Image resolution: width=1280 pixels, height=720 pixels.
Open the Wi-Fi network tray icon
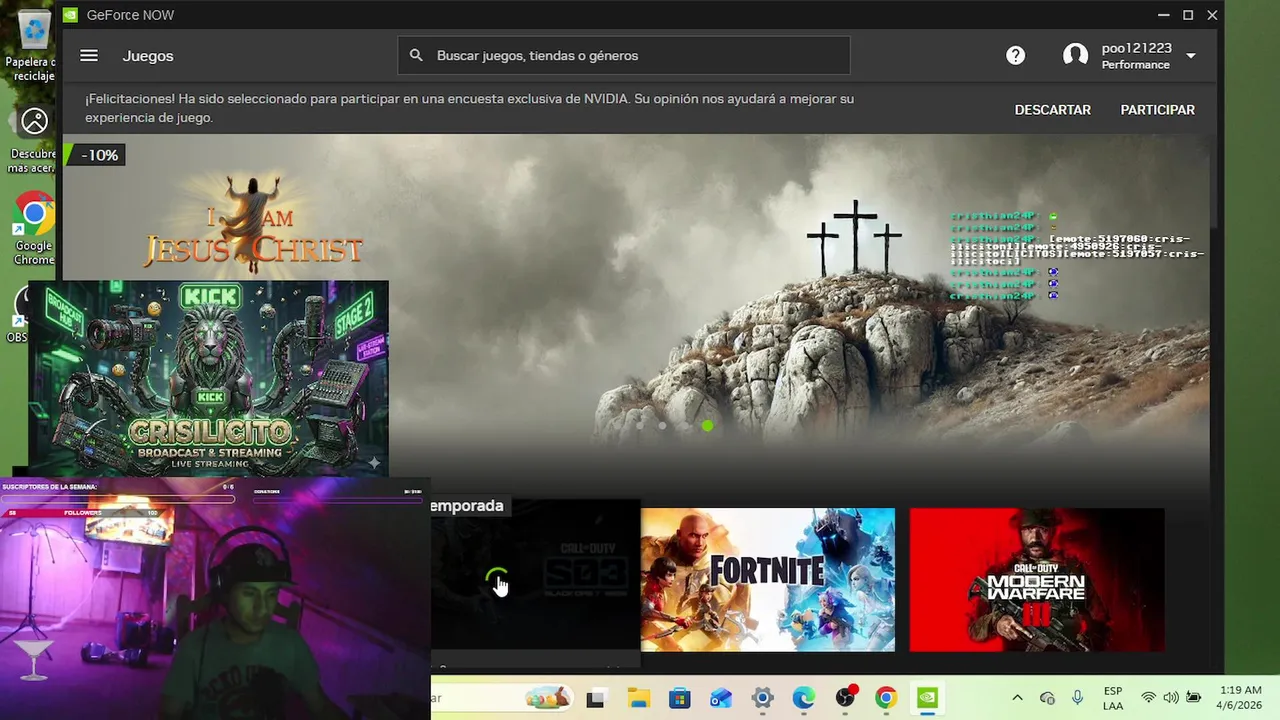(1148, 698)
